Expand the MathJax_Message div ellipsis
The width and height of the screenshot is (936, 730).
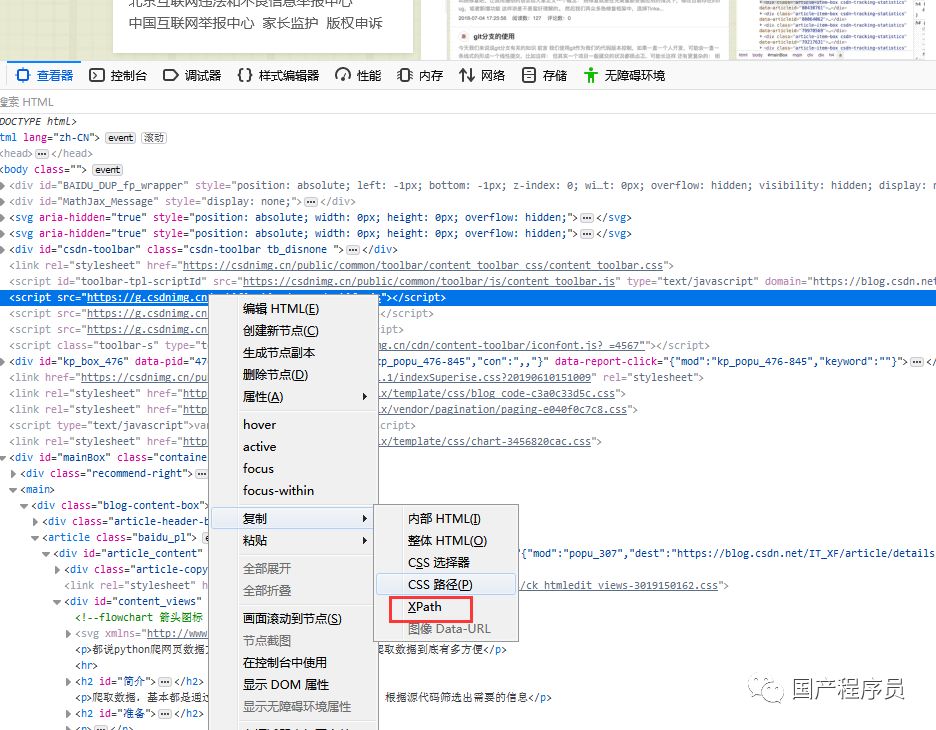pyautogui.click(x=310, y=202)
